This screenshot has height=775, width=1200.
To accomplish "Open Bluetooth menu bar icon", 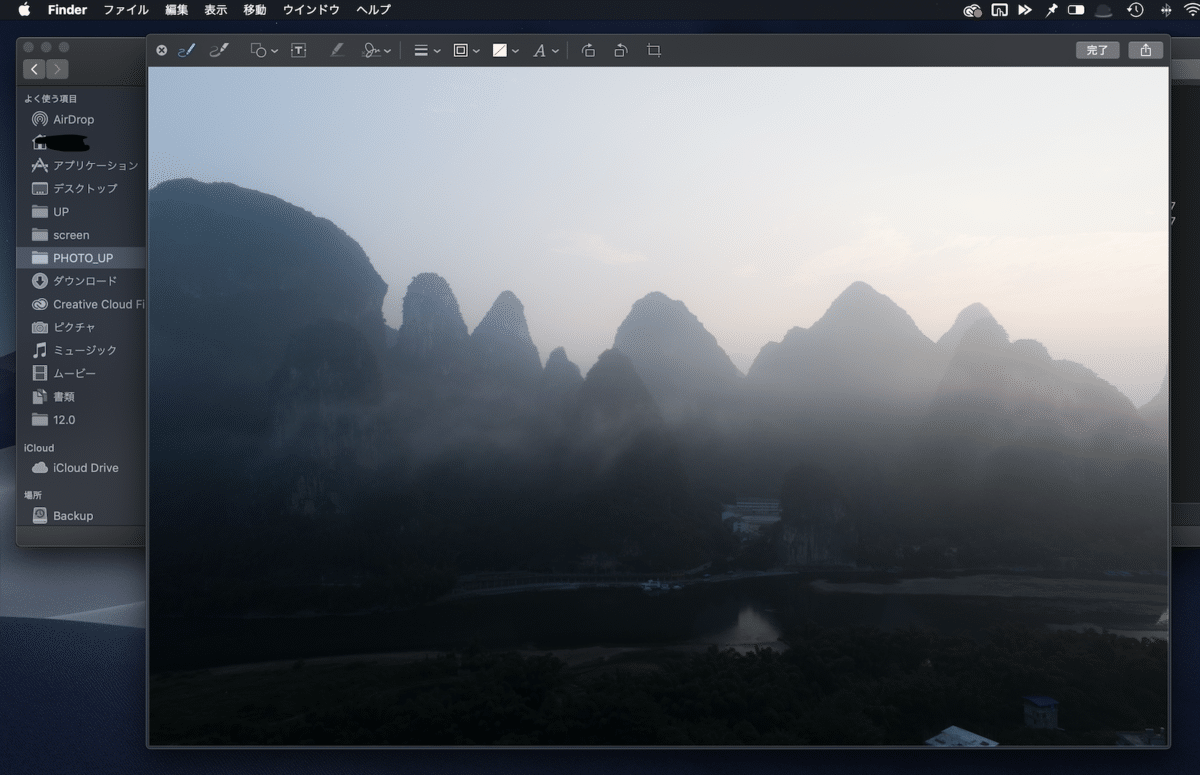I will [x=1166, y=10].
